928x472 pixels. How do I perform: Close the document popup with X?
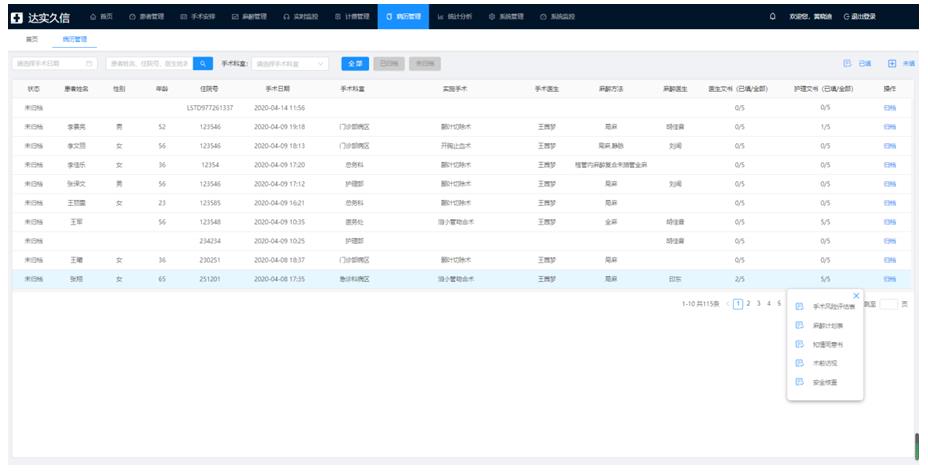(856, 295)
